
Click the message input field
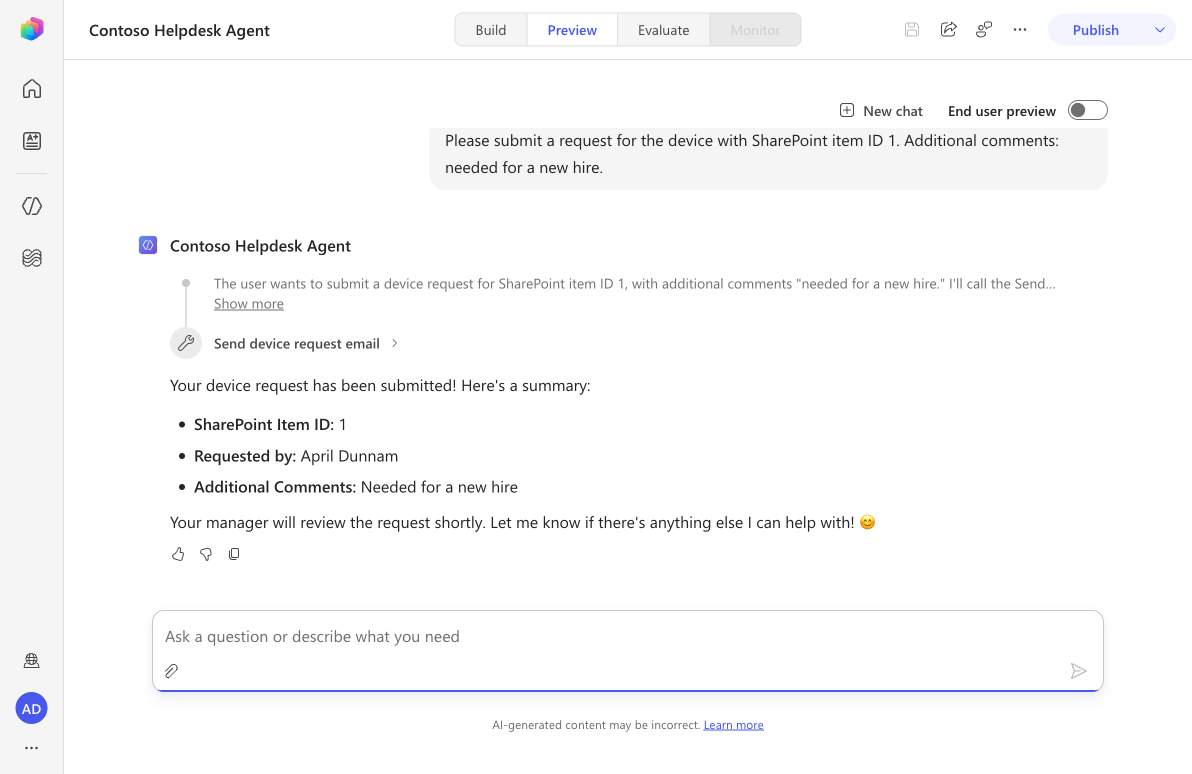point(628,651)
